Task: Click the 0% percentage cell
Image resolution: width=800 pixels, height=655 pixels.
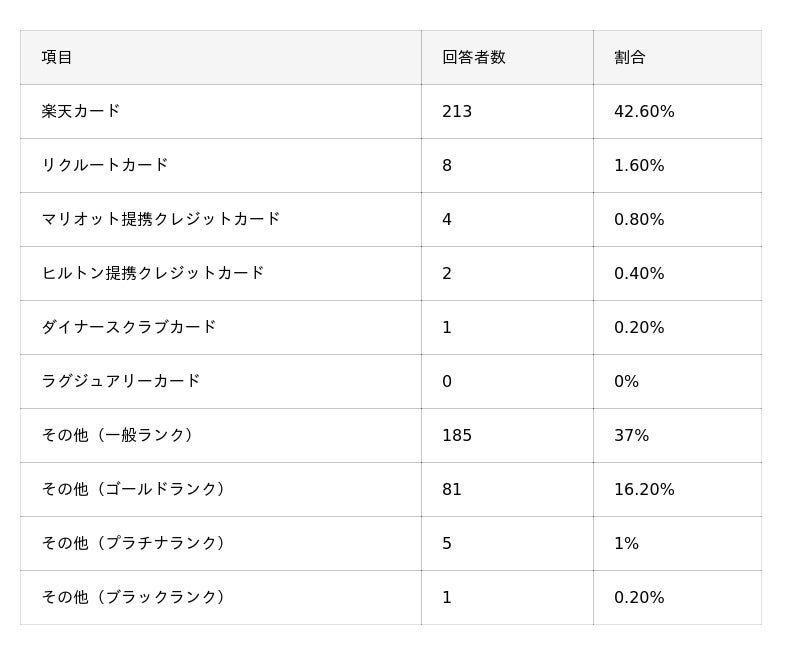Action: 626,381
